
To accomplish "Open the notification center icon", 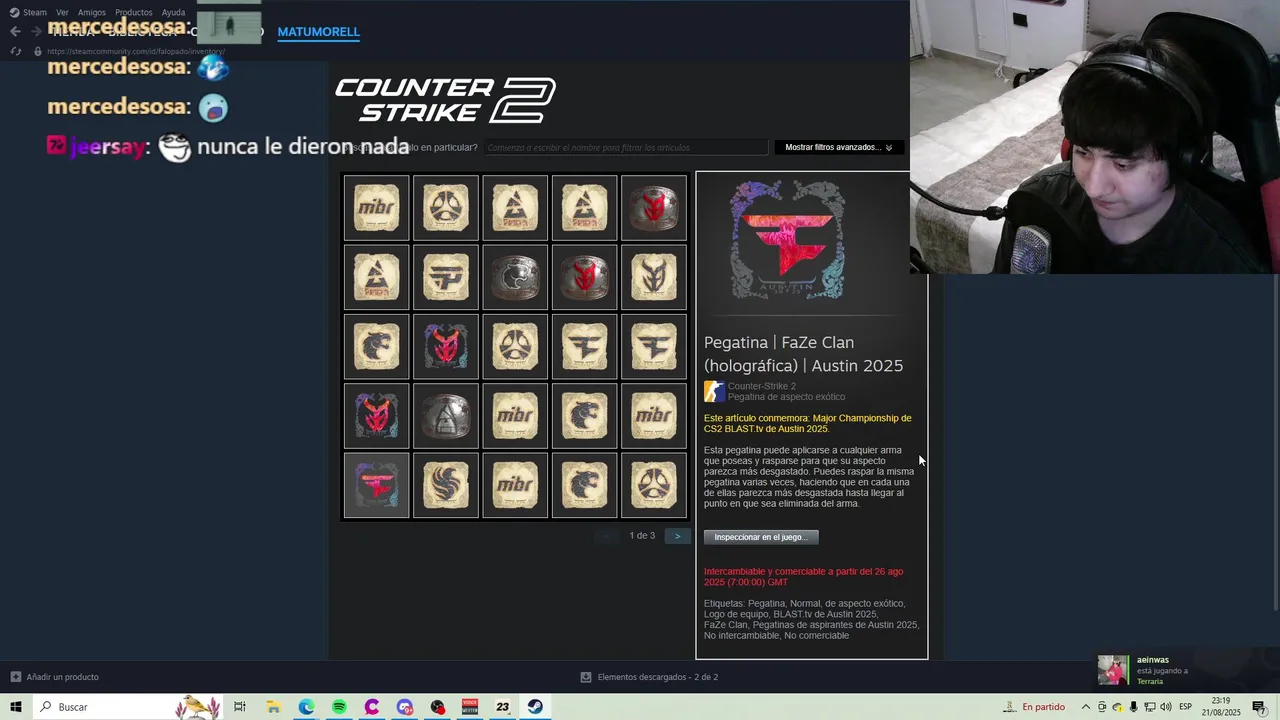I will 1259,707.
